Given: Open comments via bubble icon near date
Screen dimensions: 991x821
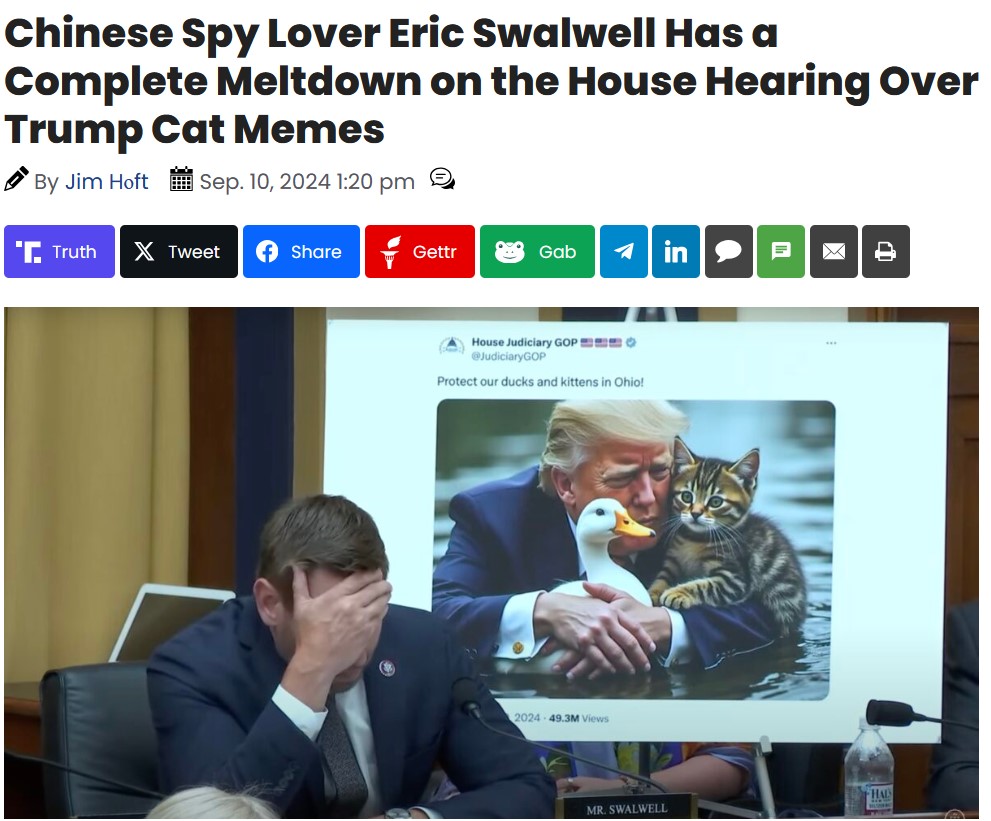Looking at the screenshot, I should pyautogui.click(x=442, y=179).
